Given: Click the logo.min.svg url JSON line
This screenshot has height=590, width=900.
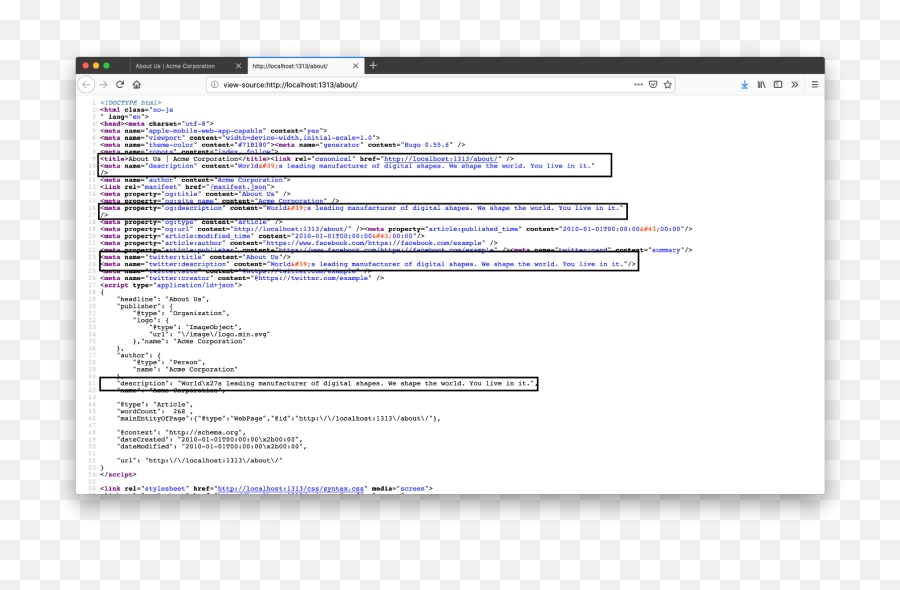Looking at the screenshot, I should coord(209,334).
